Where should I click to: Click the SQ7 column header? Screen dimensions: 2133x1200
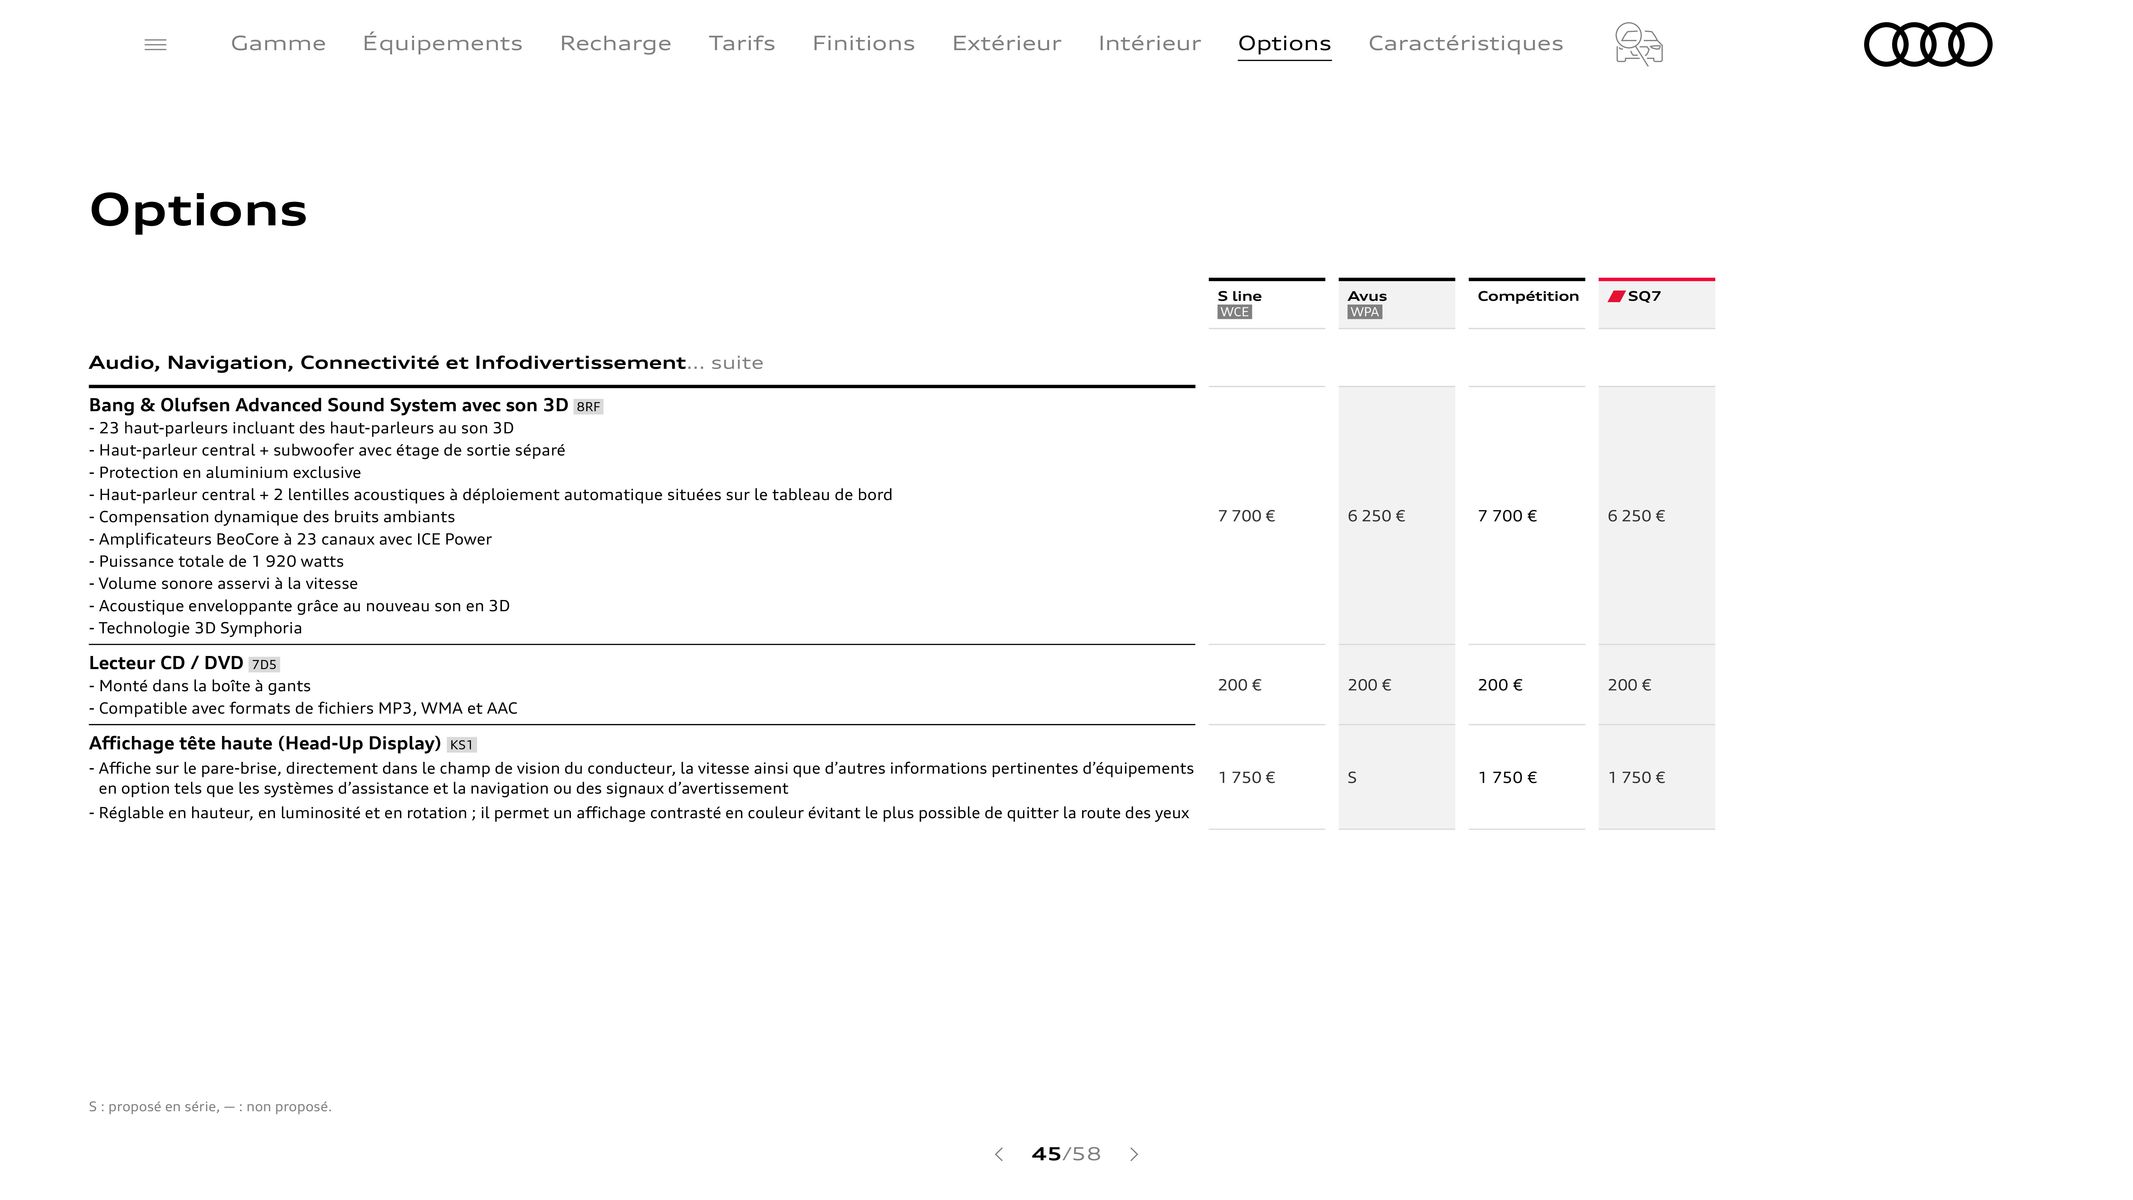pos(1656,303)
